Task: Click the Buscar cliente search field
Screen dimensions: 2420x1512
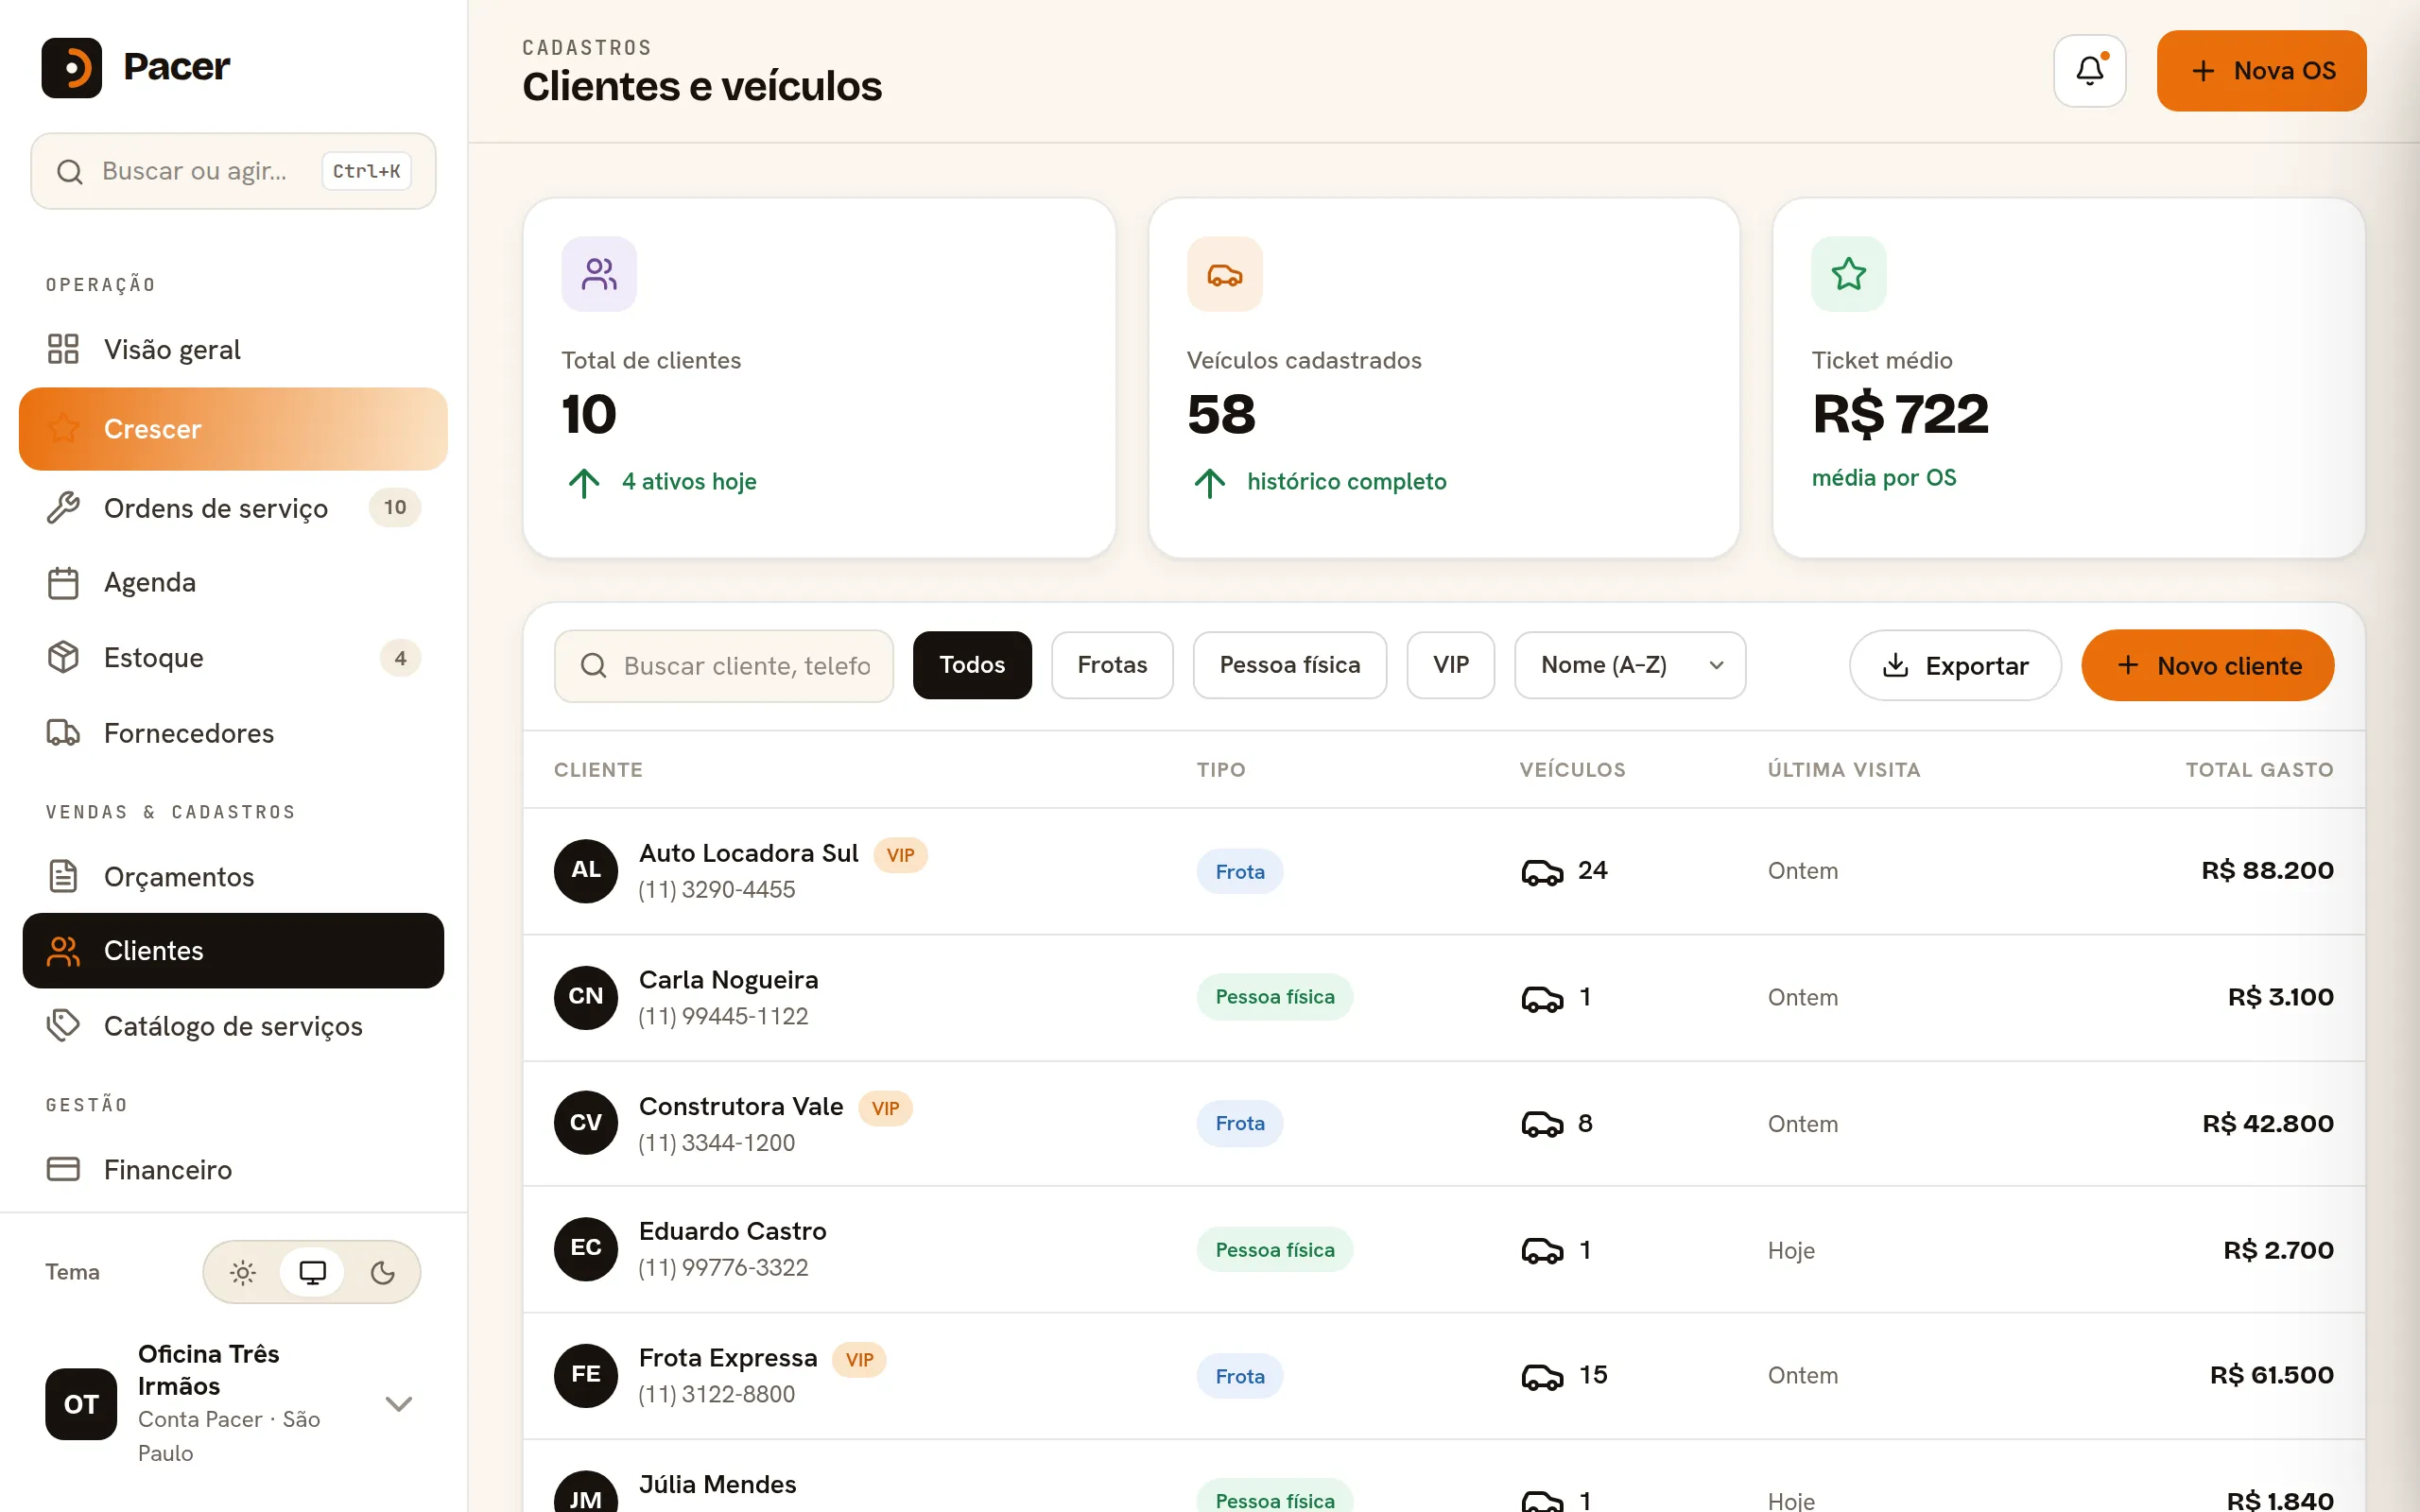Action: tap(723, 665)
